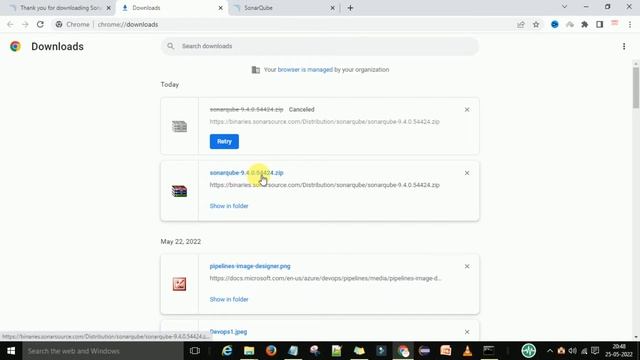Open pipelines-image-designer.png file link

pyautogui.click(x=250, y=266)
